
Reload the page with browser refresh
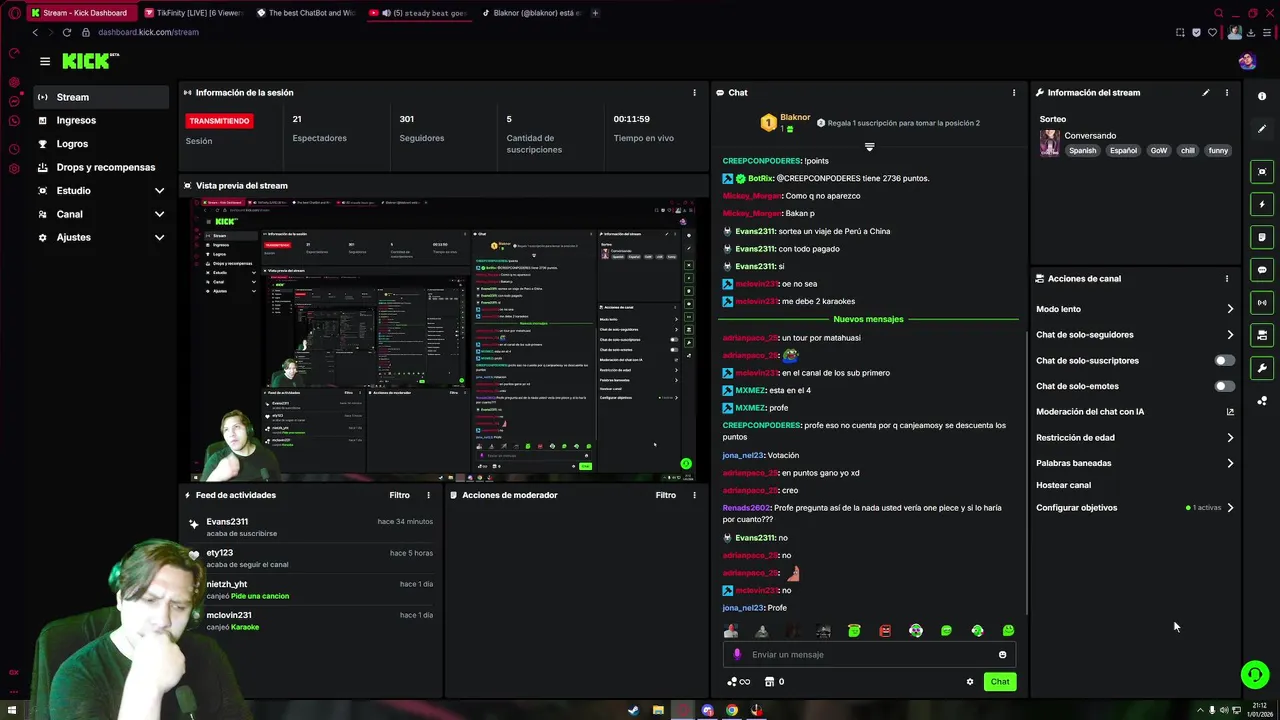[x=67, y=32]
